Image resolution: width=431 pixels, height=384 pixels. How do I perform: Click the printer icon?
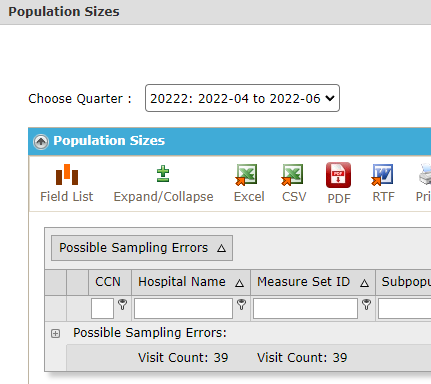[425, 174]
